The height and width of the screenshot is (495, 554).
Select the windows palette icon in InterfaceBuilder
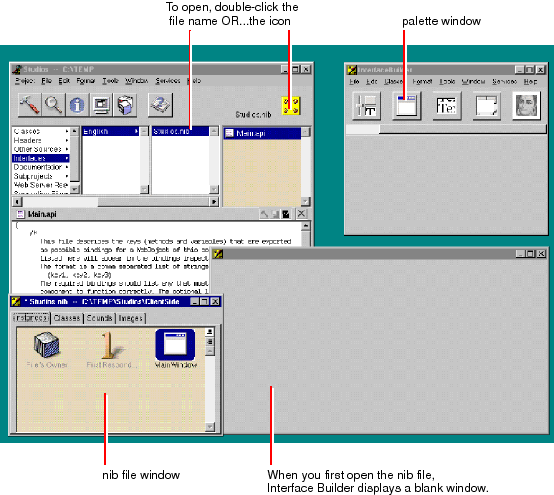point(406,105)
